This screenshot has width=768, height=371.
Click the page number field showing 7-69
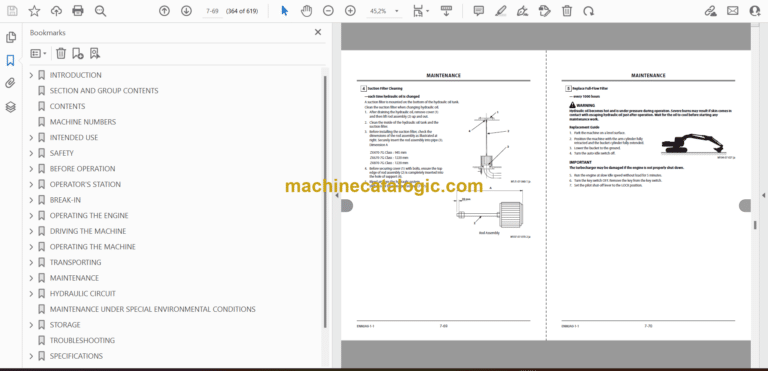click(x=212, y=11)
